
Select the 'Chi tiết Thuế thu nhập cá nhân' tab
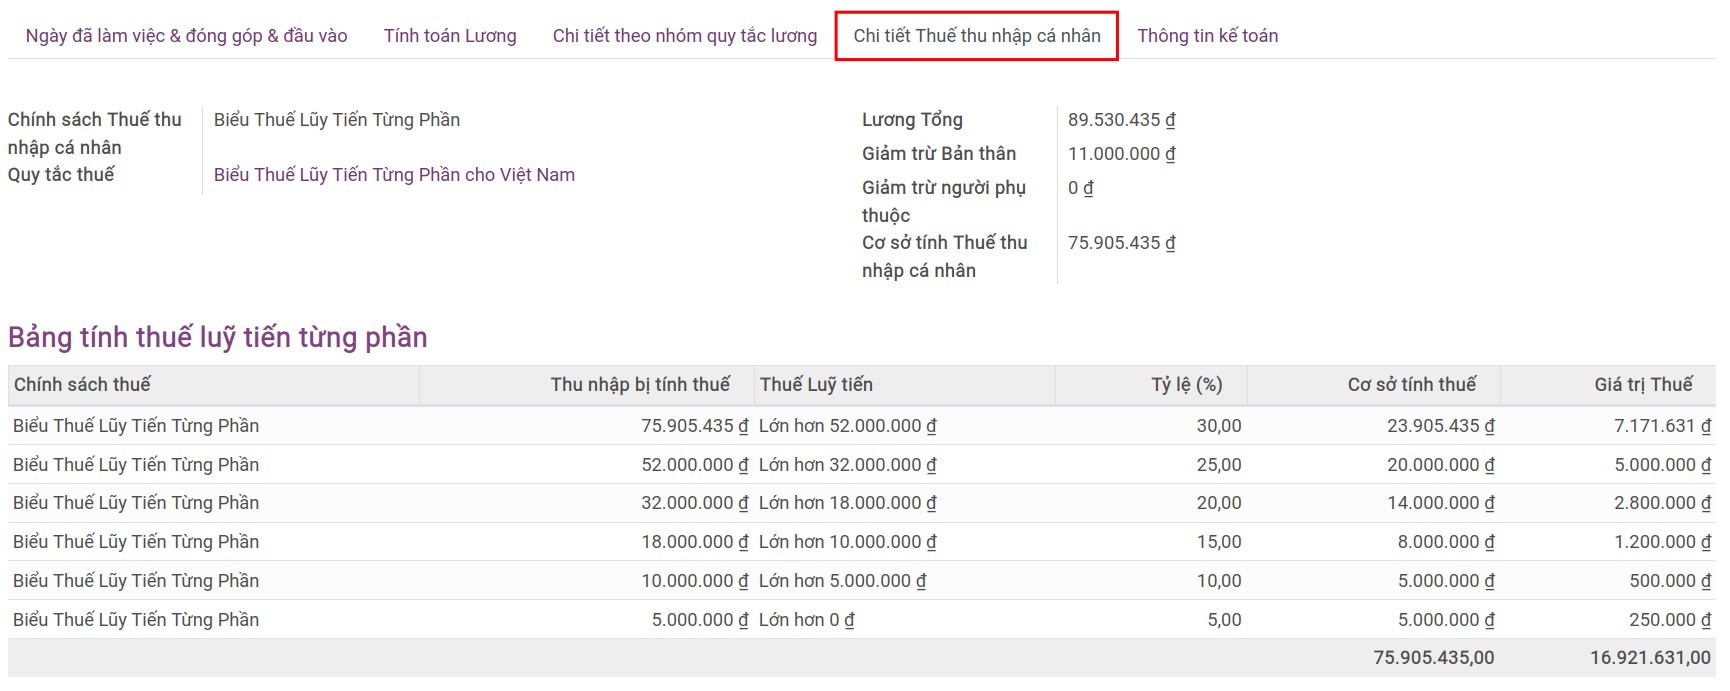click(977, 36)
